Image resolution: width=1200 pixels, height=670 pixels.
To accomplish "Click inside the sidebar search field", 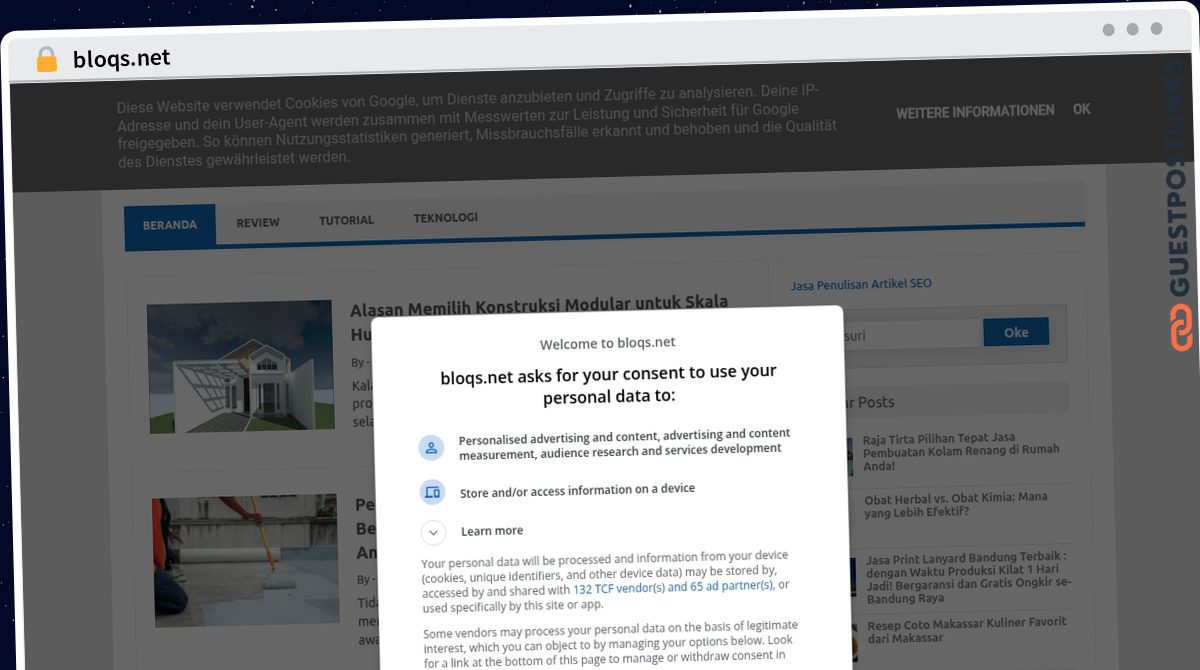I will coord(920,331).
